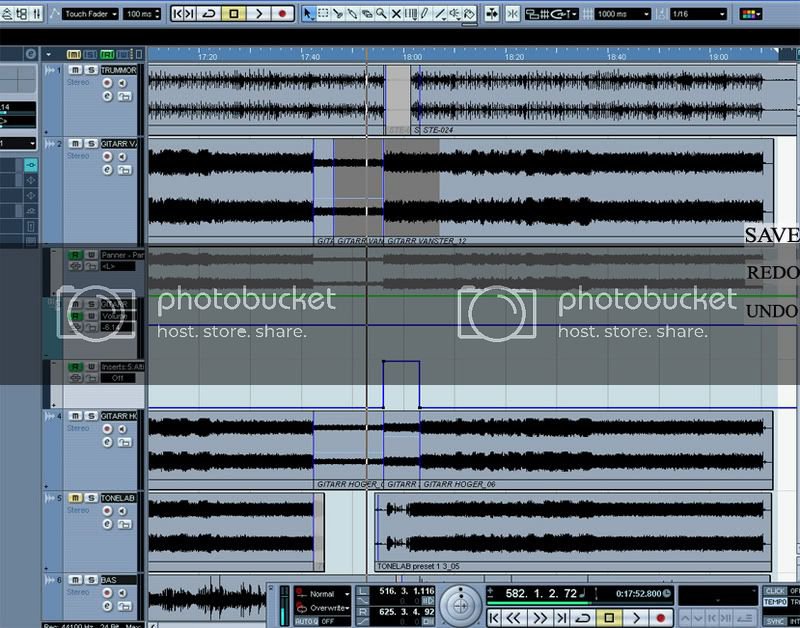The image size is (800, 628).
Task: Click the inspector edit 'e' button
Action: (x=31, y=54)
